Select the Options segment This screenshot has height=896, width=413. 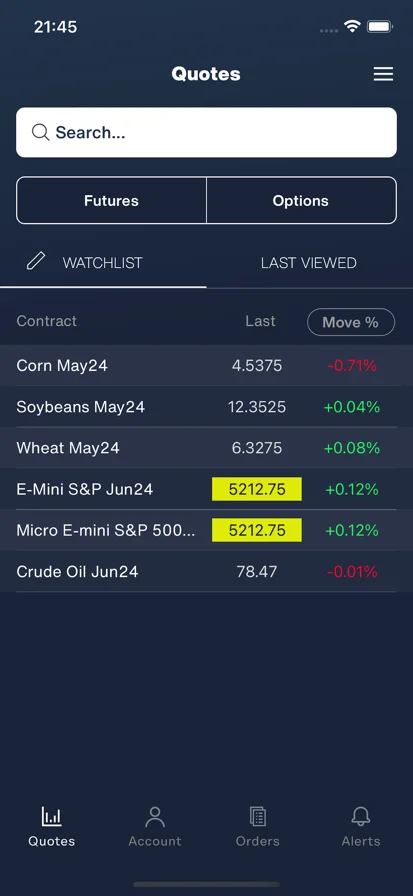[301, 201]
